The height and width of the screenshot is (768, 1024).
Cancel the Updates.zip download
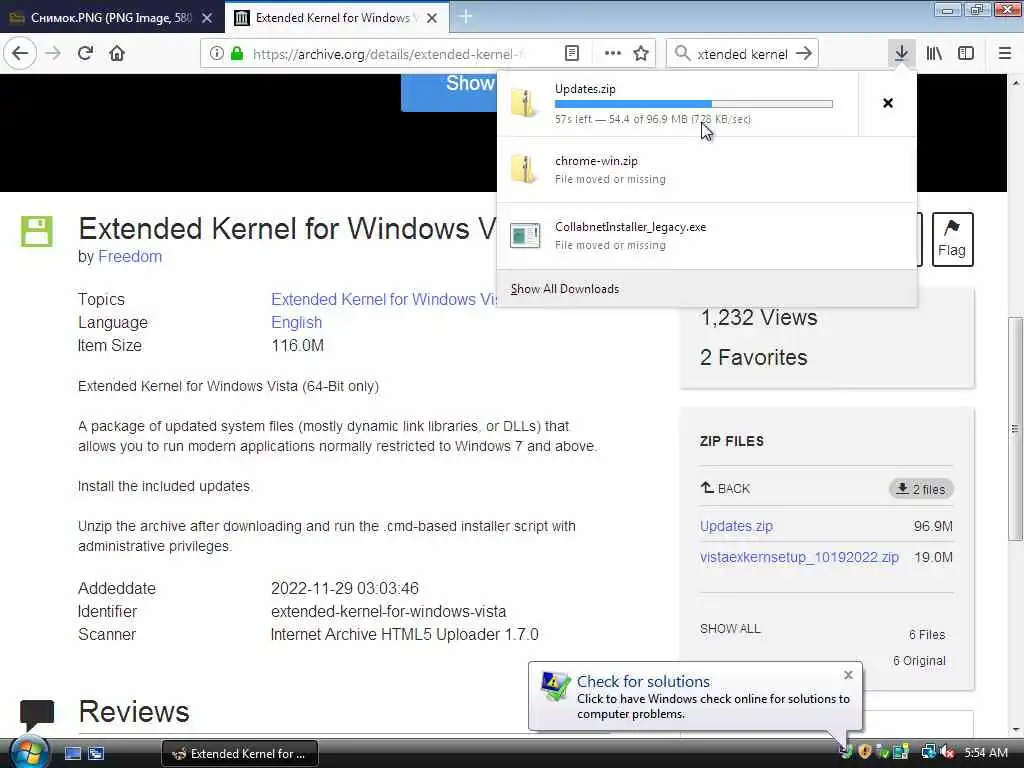pos(888,103)
